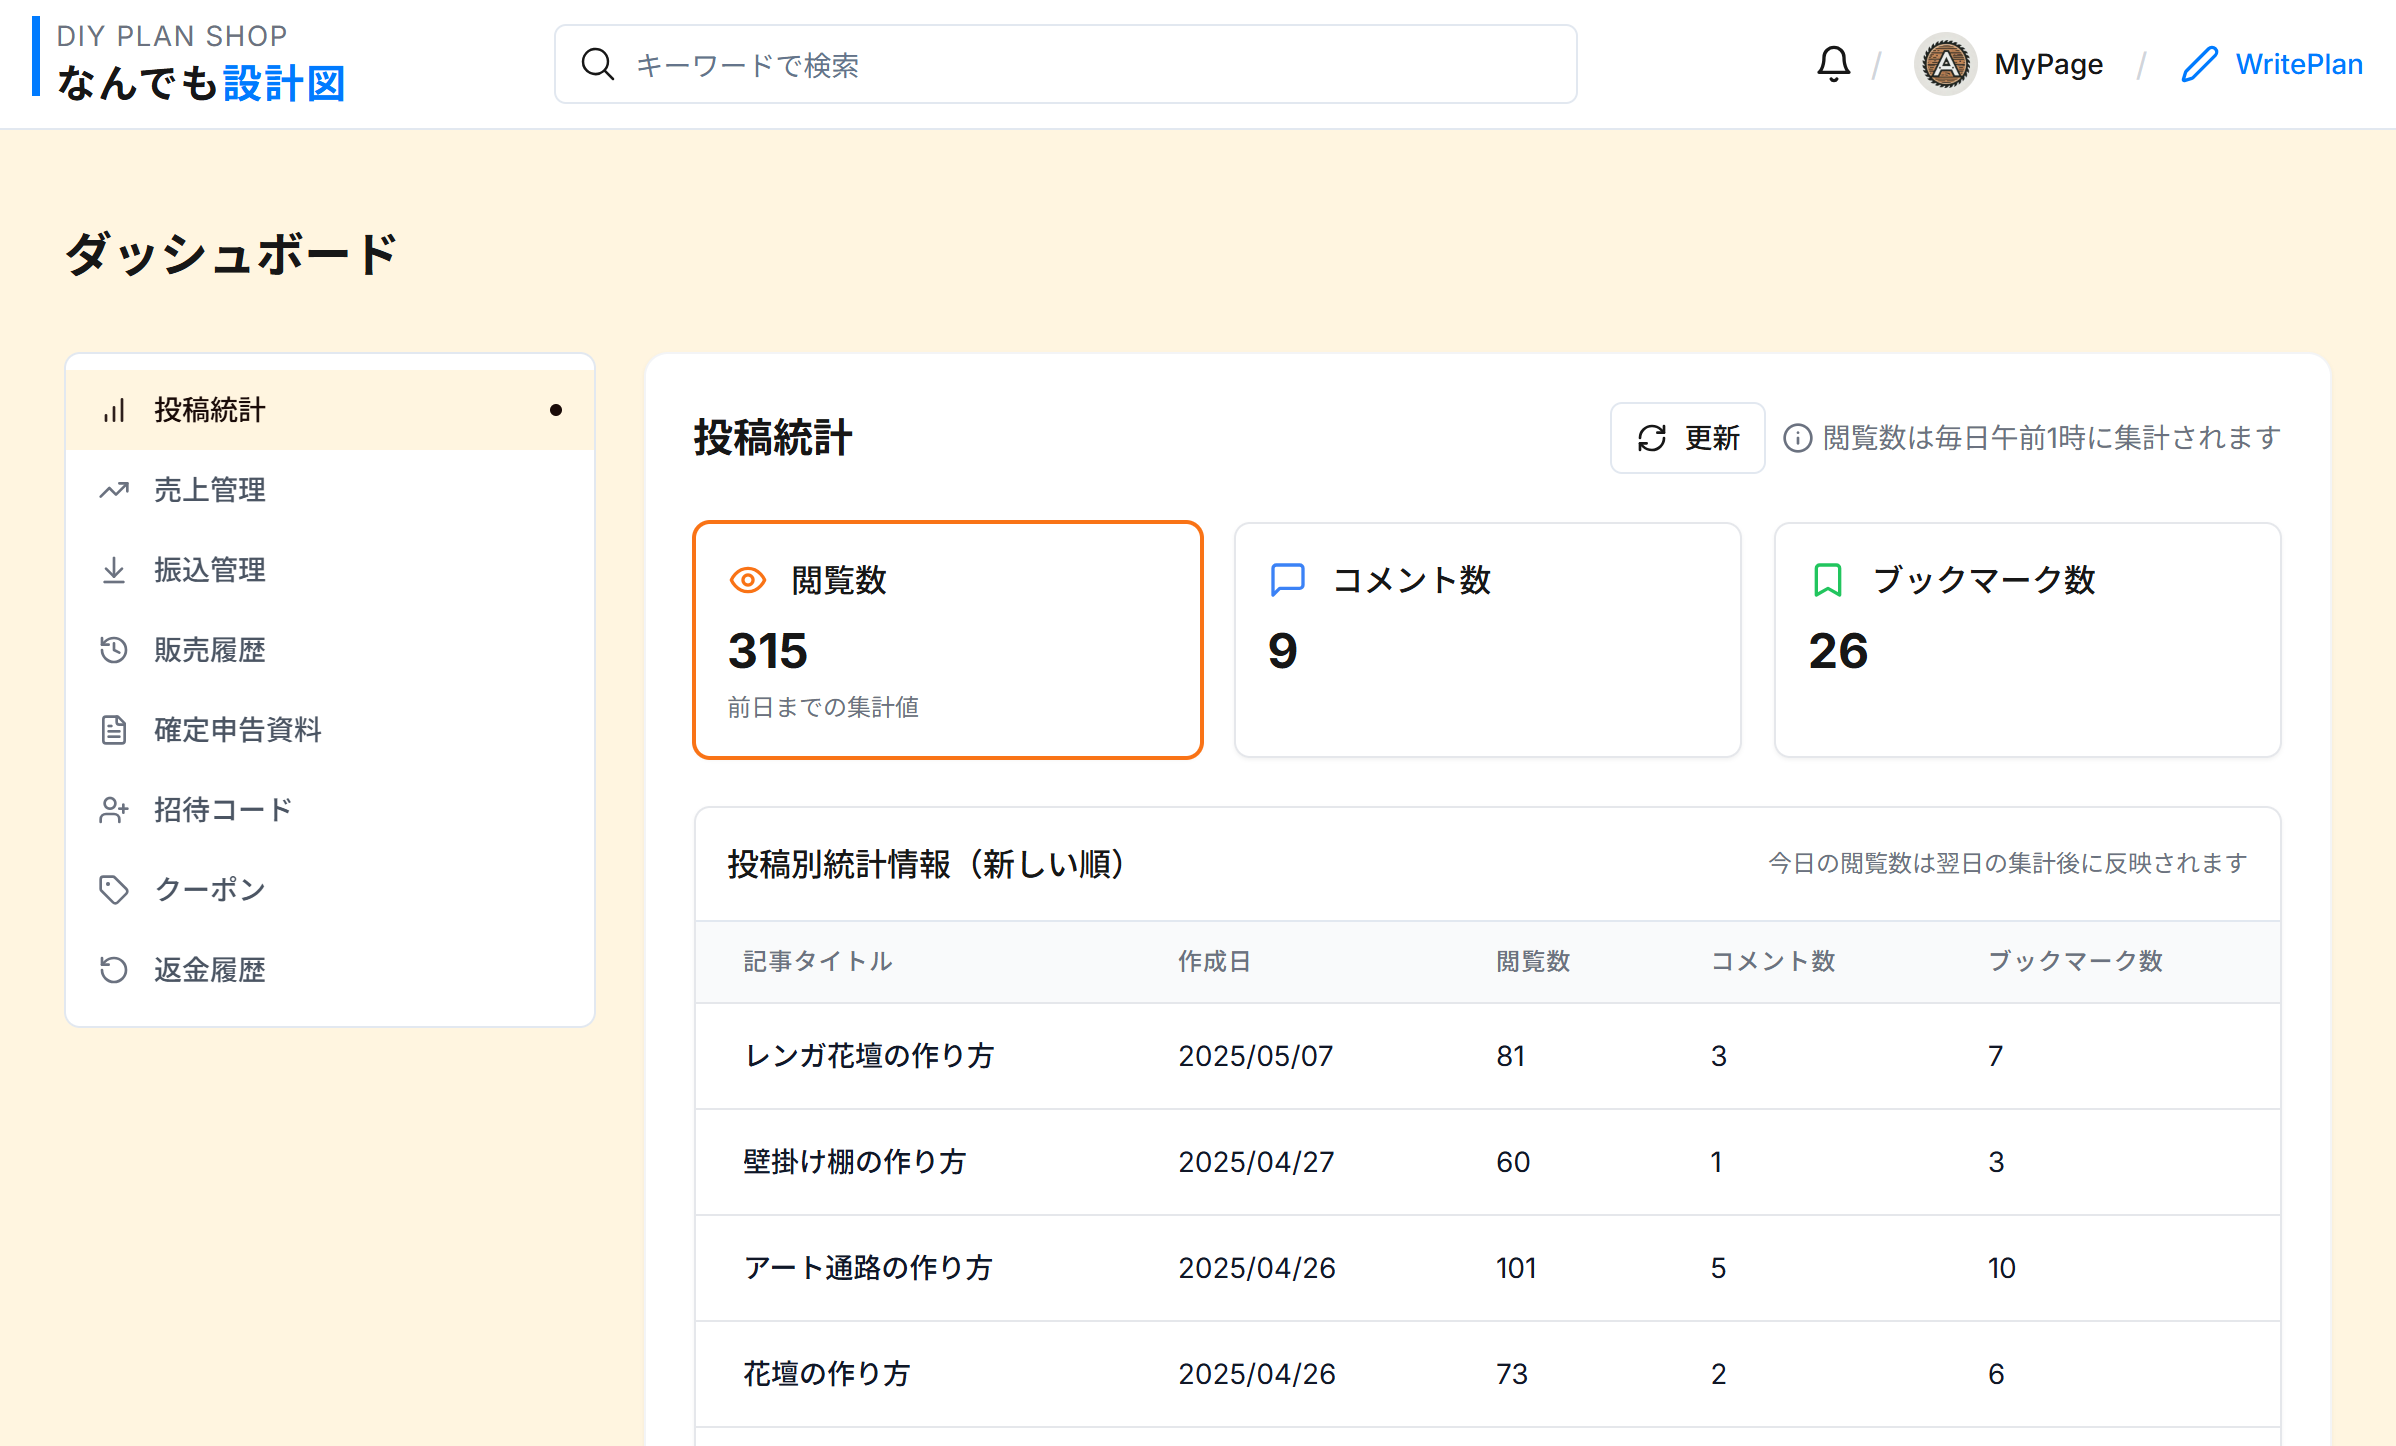
Task: Click the 記事タイトル column header
Action: tap(818, 962)
